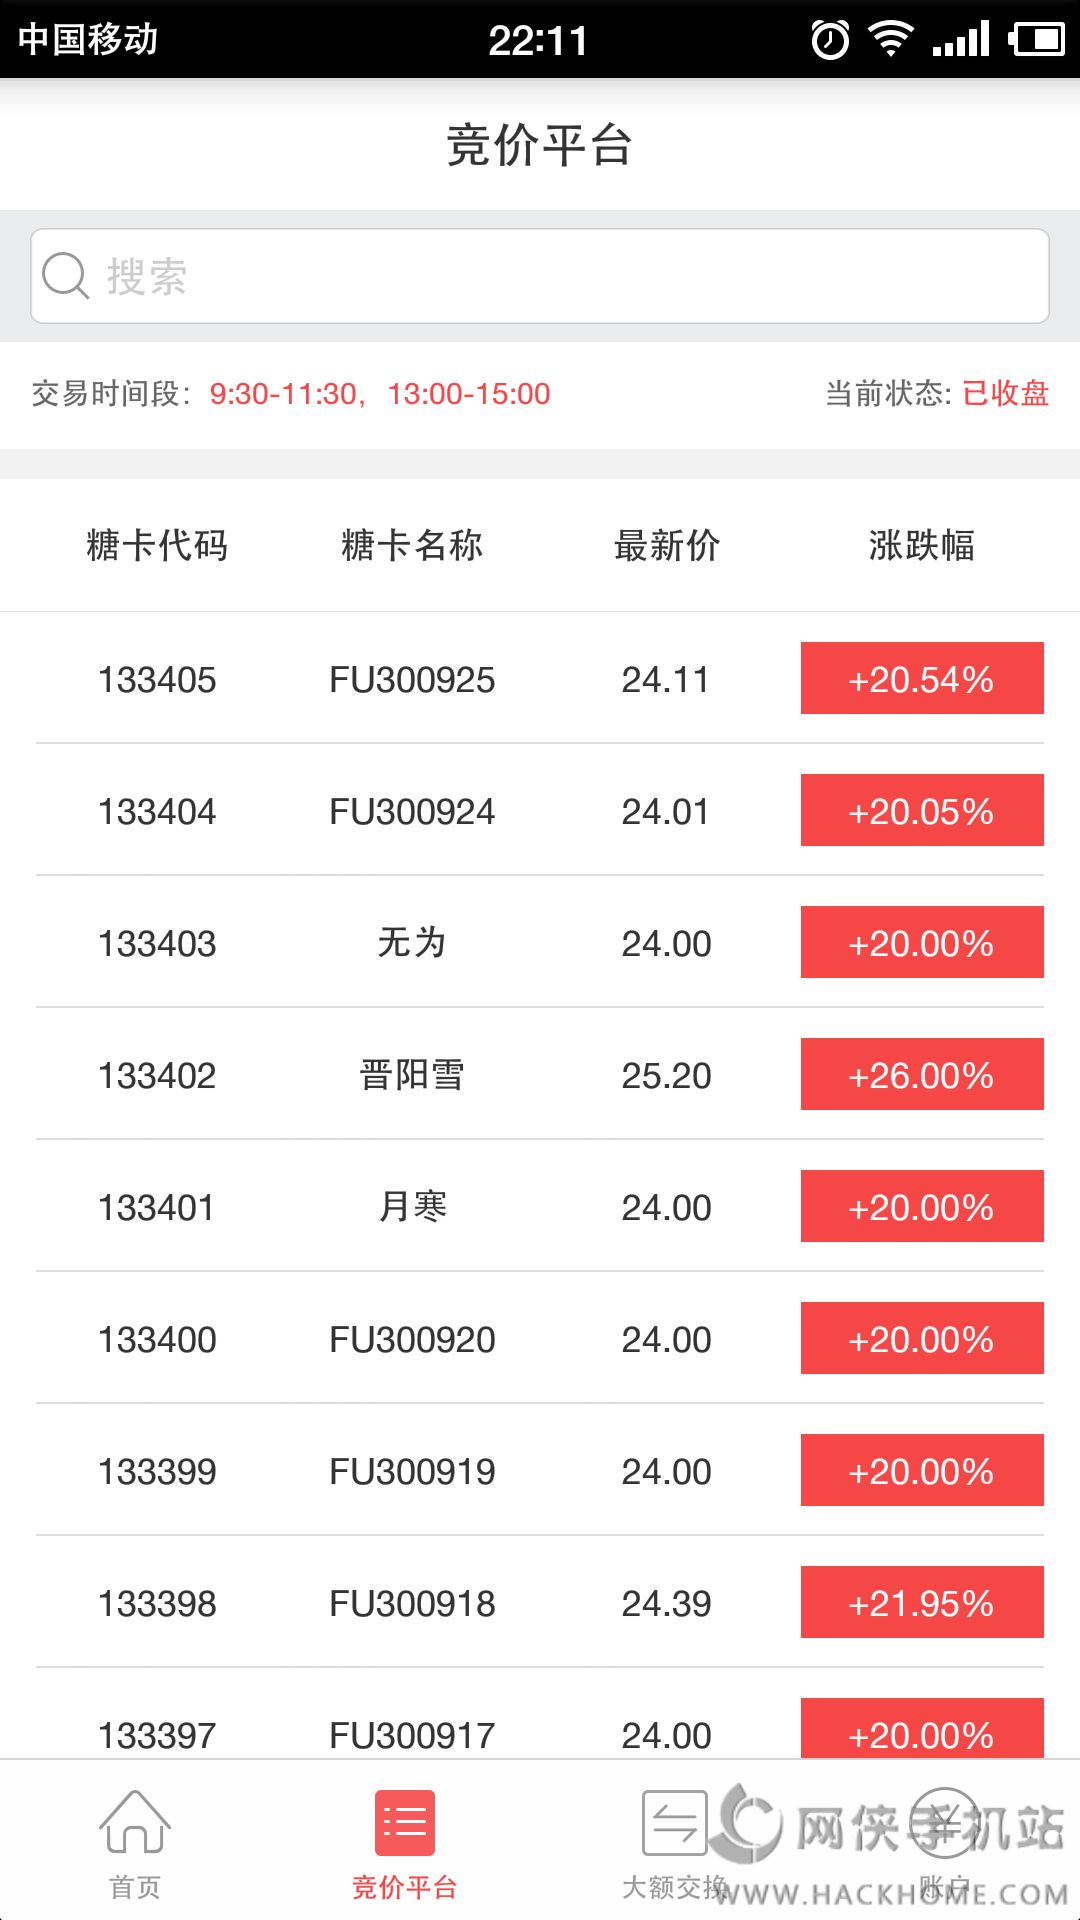The image size is (1080, 1920).
Task: Select the FU300918 row
Action: pyautogui.click(x=411, y=1603)
